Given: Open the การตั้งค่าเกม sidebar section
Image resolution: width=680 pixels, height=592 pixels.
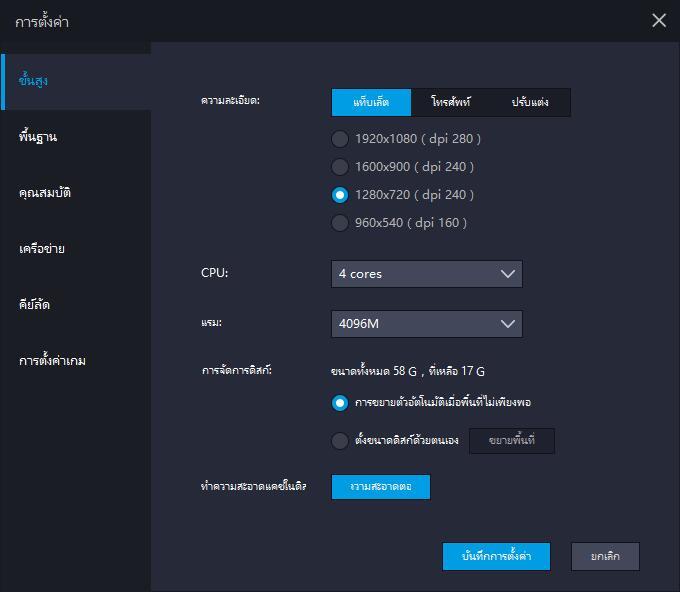Looking at the screenshot, I should click(x=75, y=361).
